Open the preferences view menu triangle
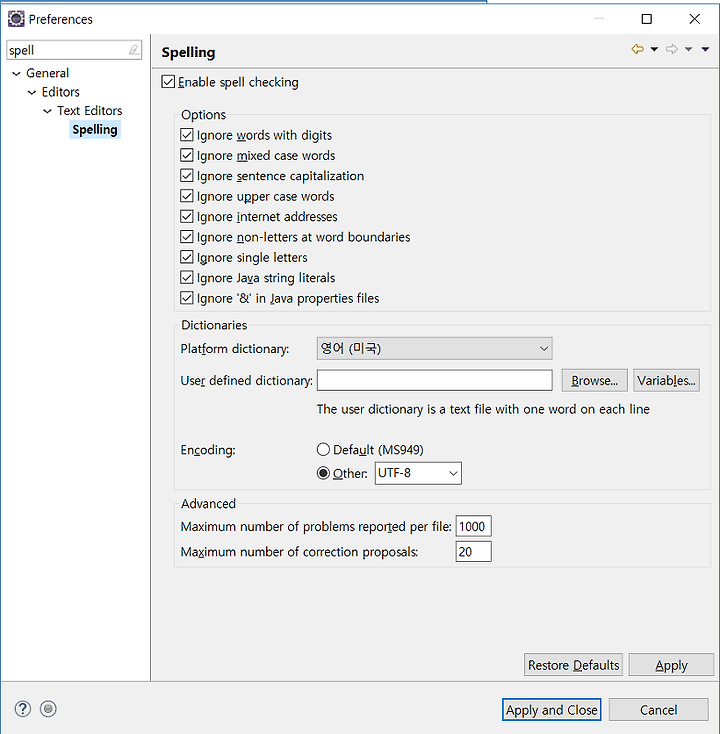 (x=705, y=49)
